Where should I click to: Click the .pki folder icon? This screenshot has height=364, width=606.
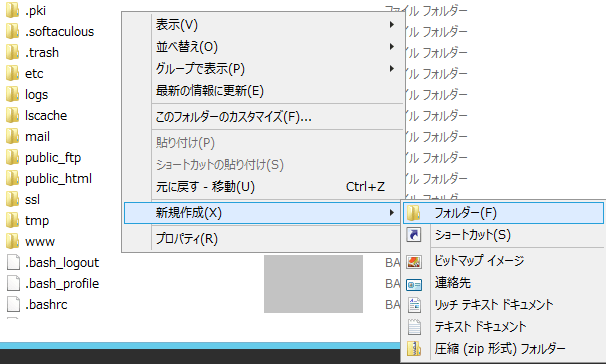pos(12,10)
